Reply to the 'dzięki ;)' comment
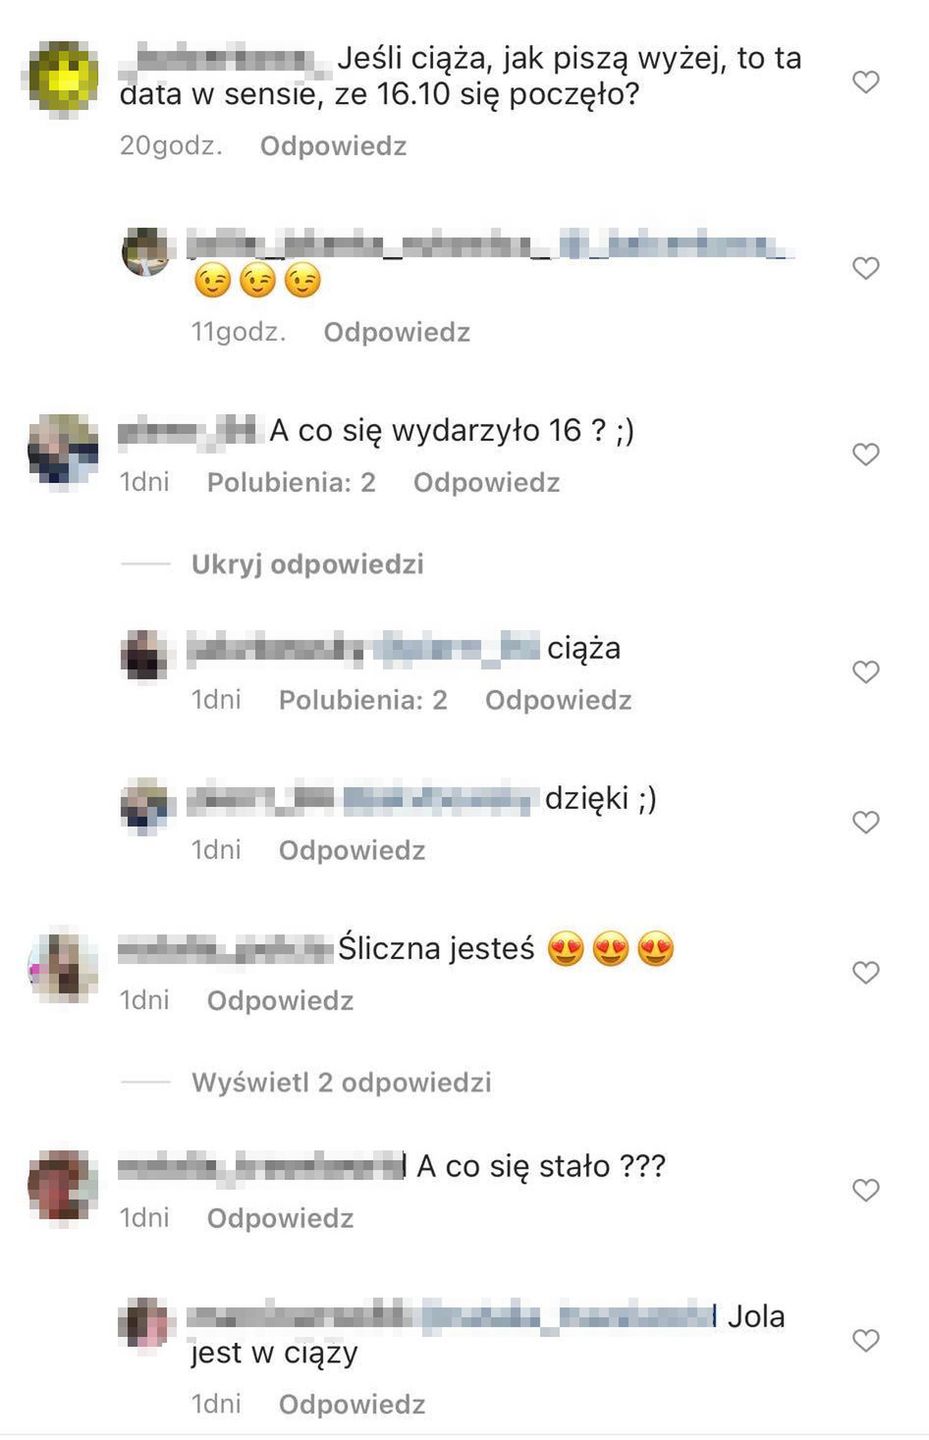 coord(352,850)
